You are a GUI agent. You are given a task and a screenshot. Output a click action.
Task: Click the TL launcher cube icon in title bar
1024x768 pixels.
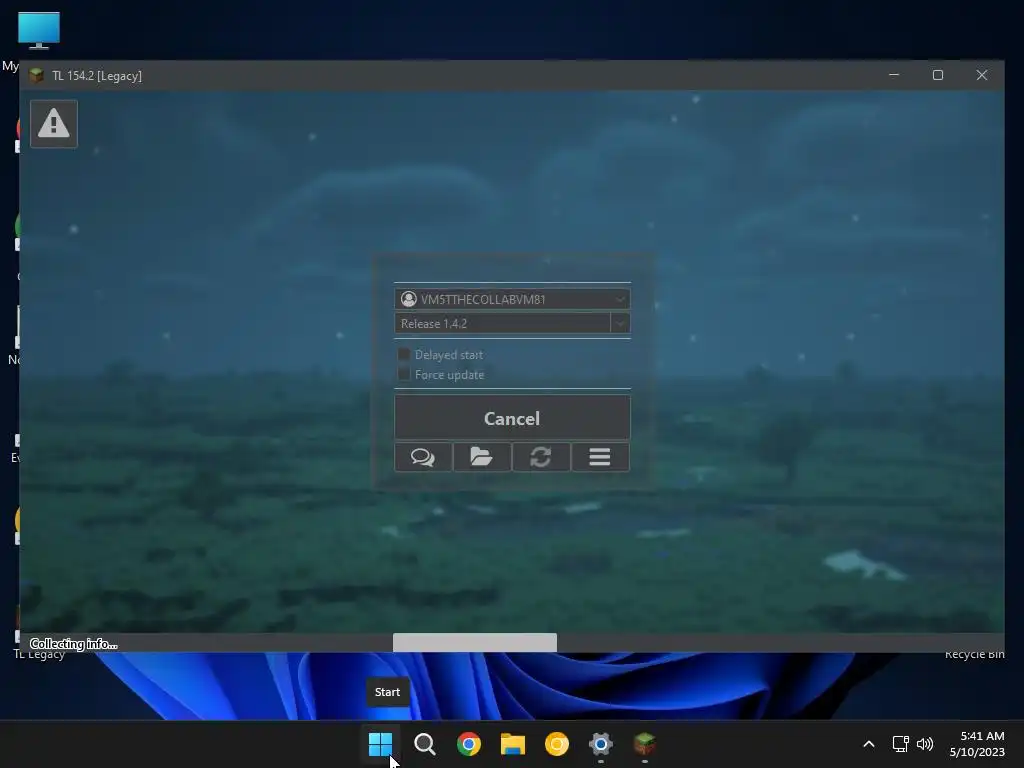click(x=37, y=76)
